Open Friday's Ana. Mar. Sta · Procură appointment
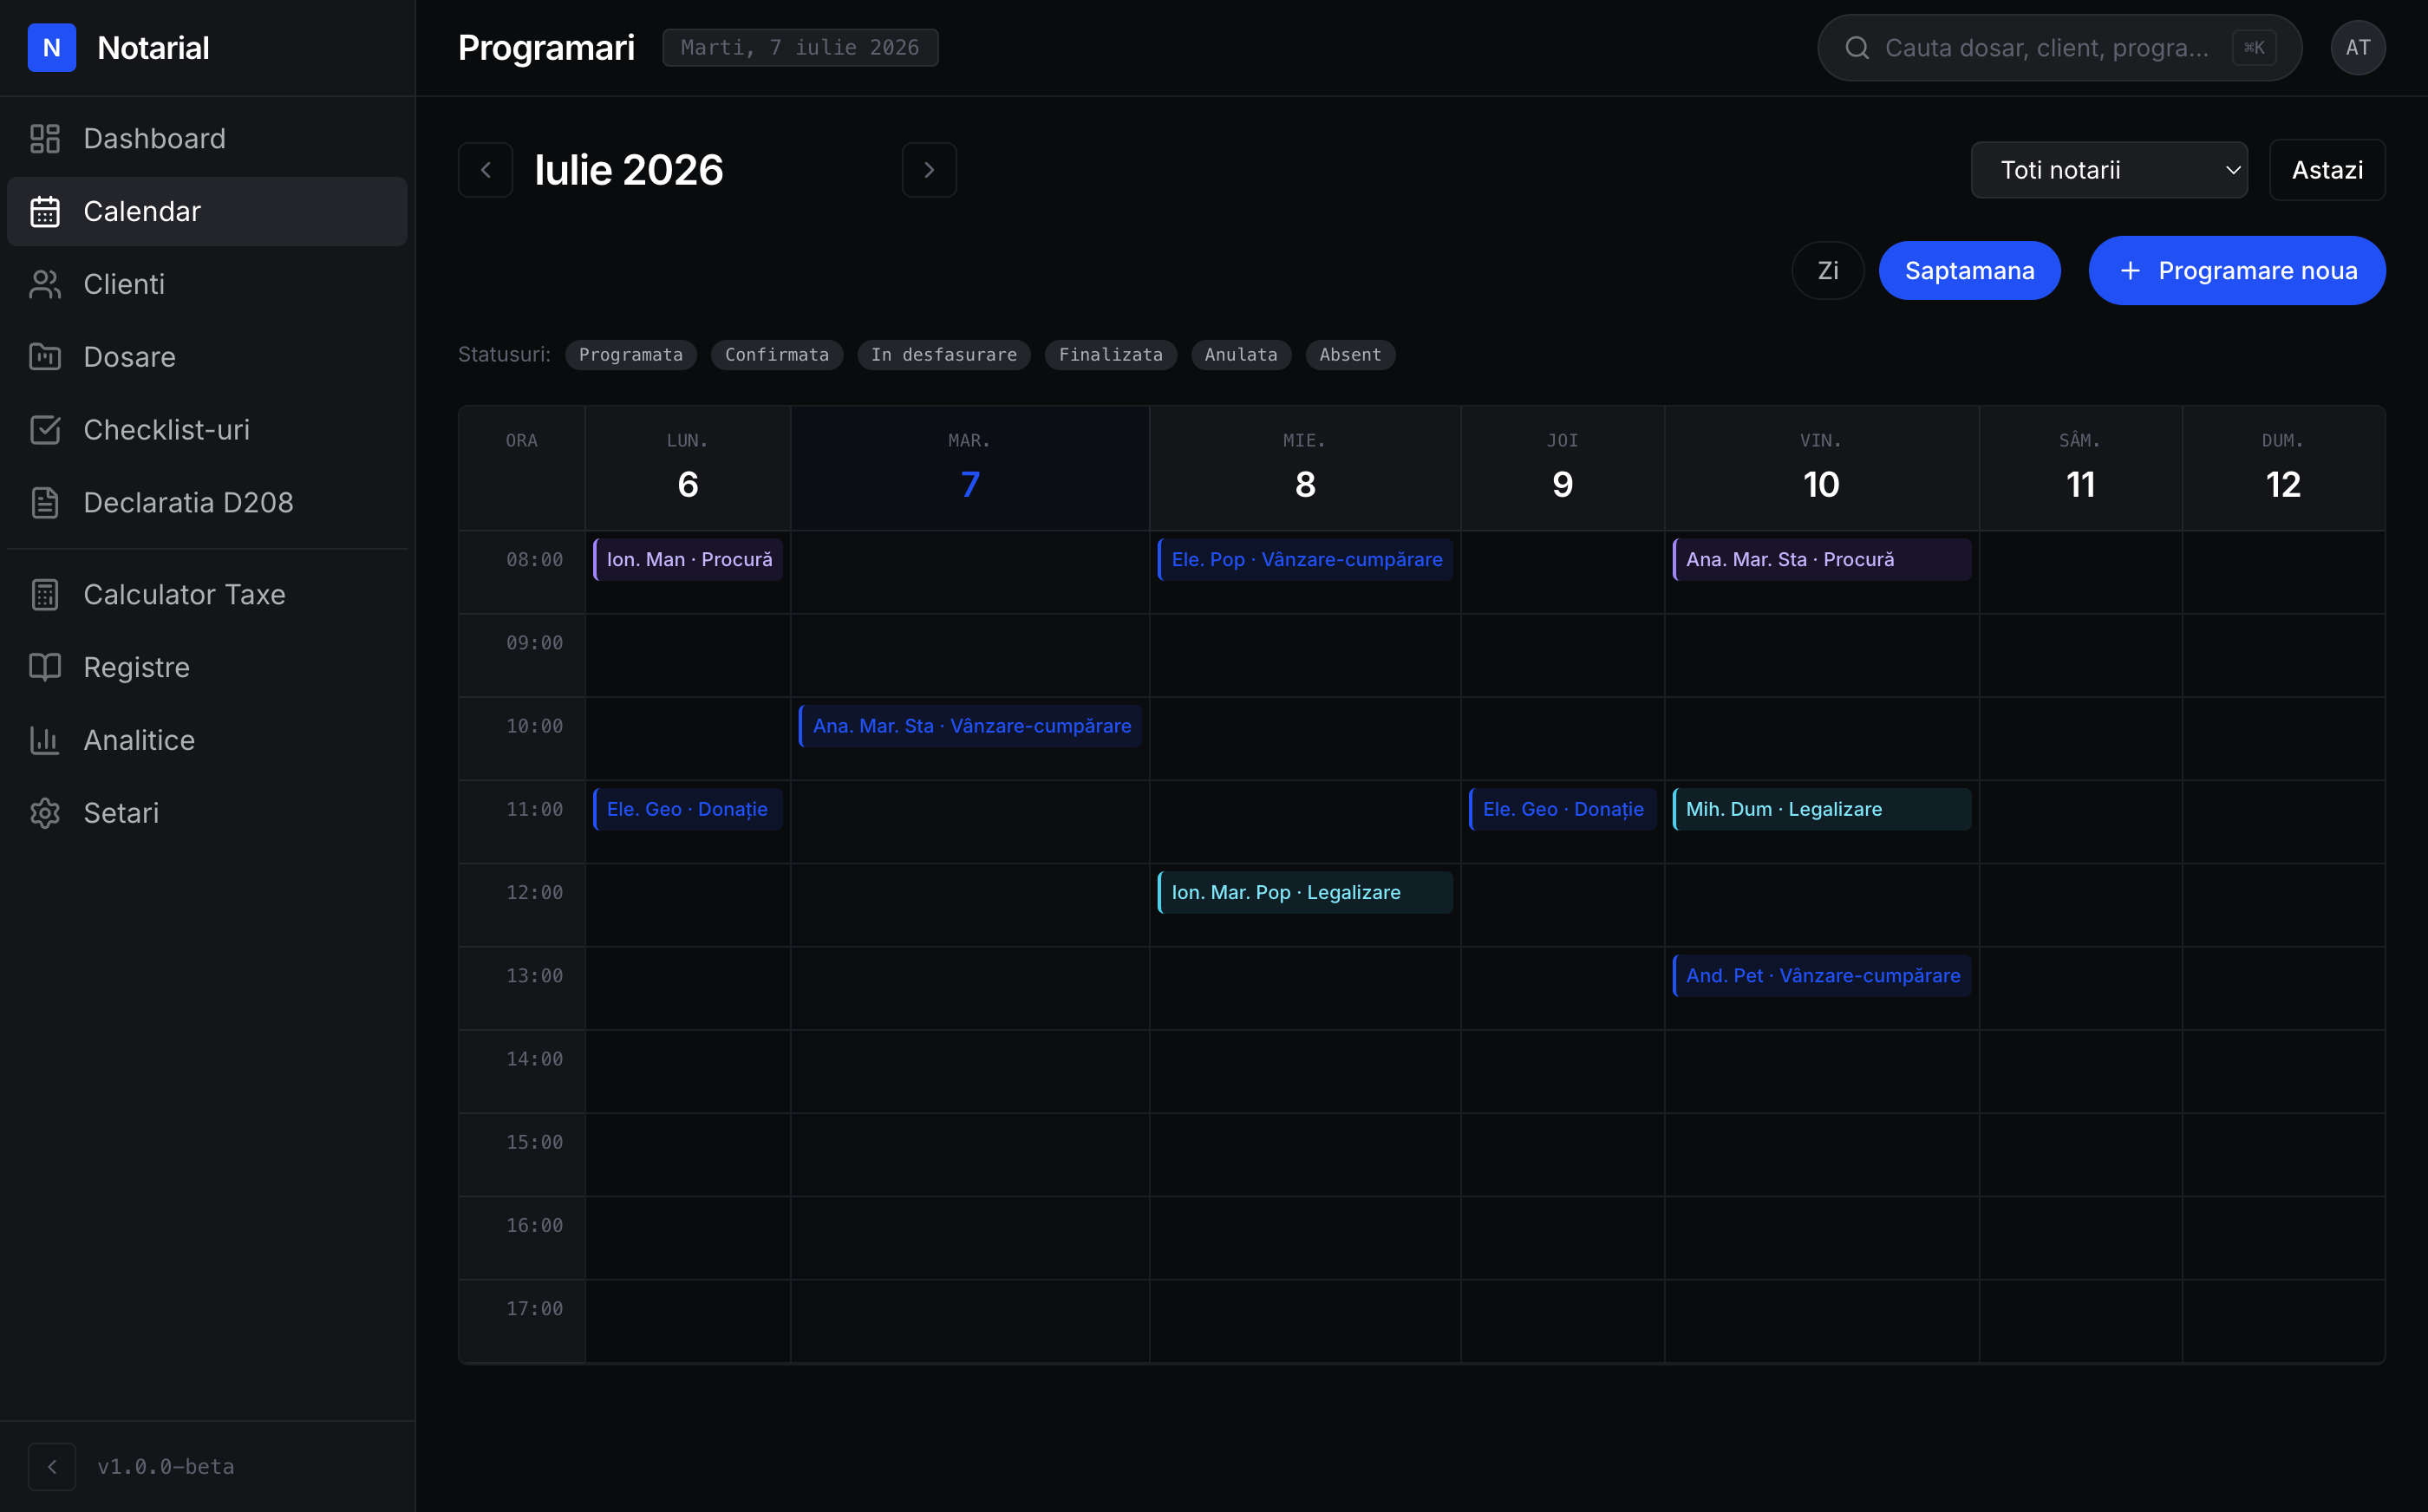2428x1512 pixels. pos(1822,559)
